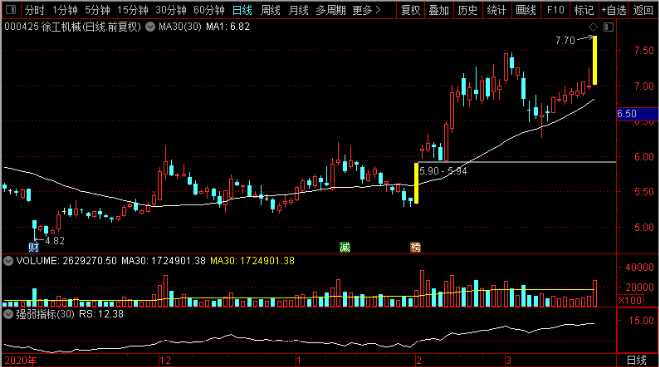Select the 30分钟 period tab

coord(171,10)
